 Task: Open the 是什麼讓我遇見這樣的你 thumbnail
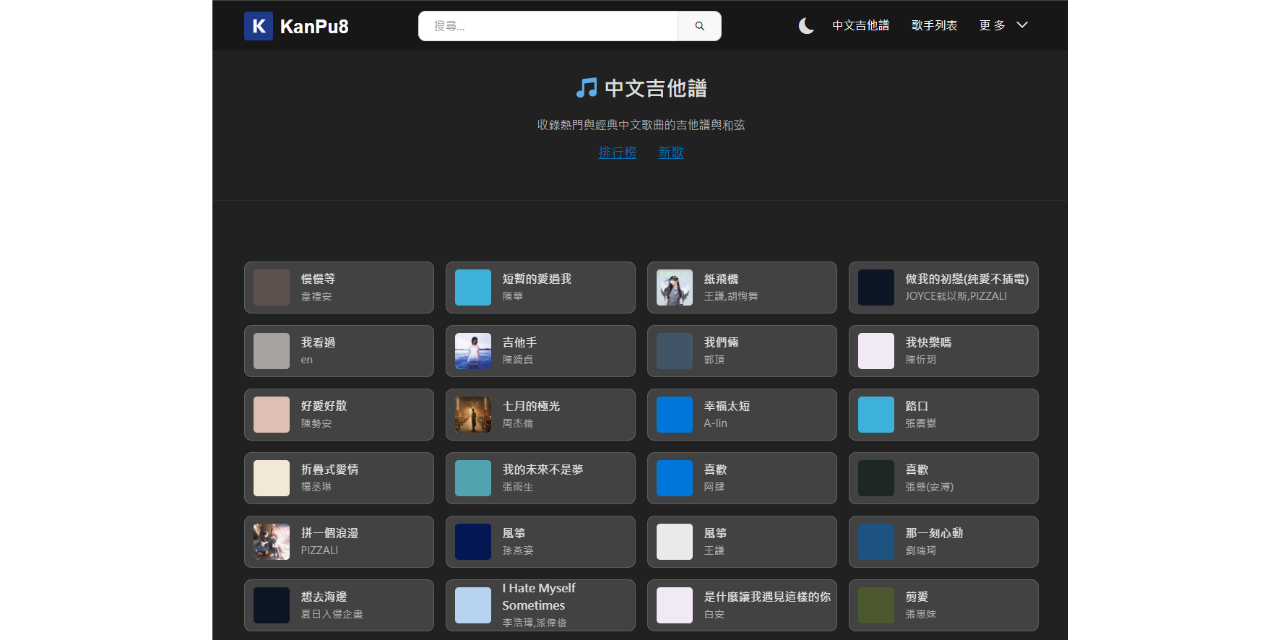(x=675, y=605)
